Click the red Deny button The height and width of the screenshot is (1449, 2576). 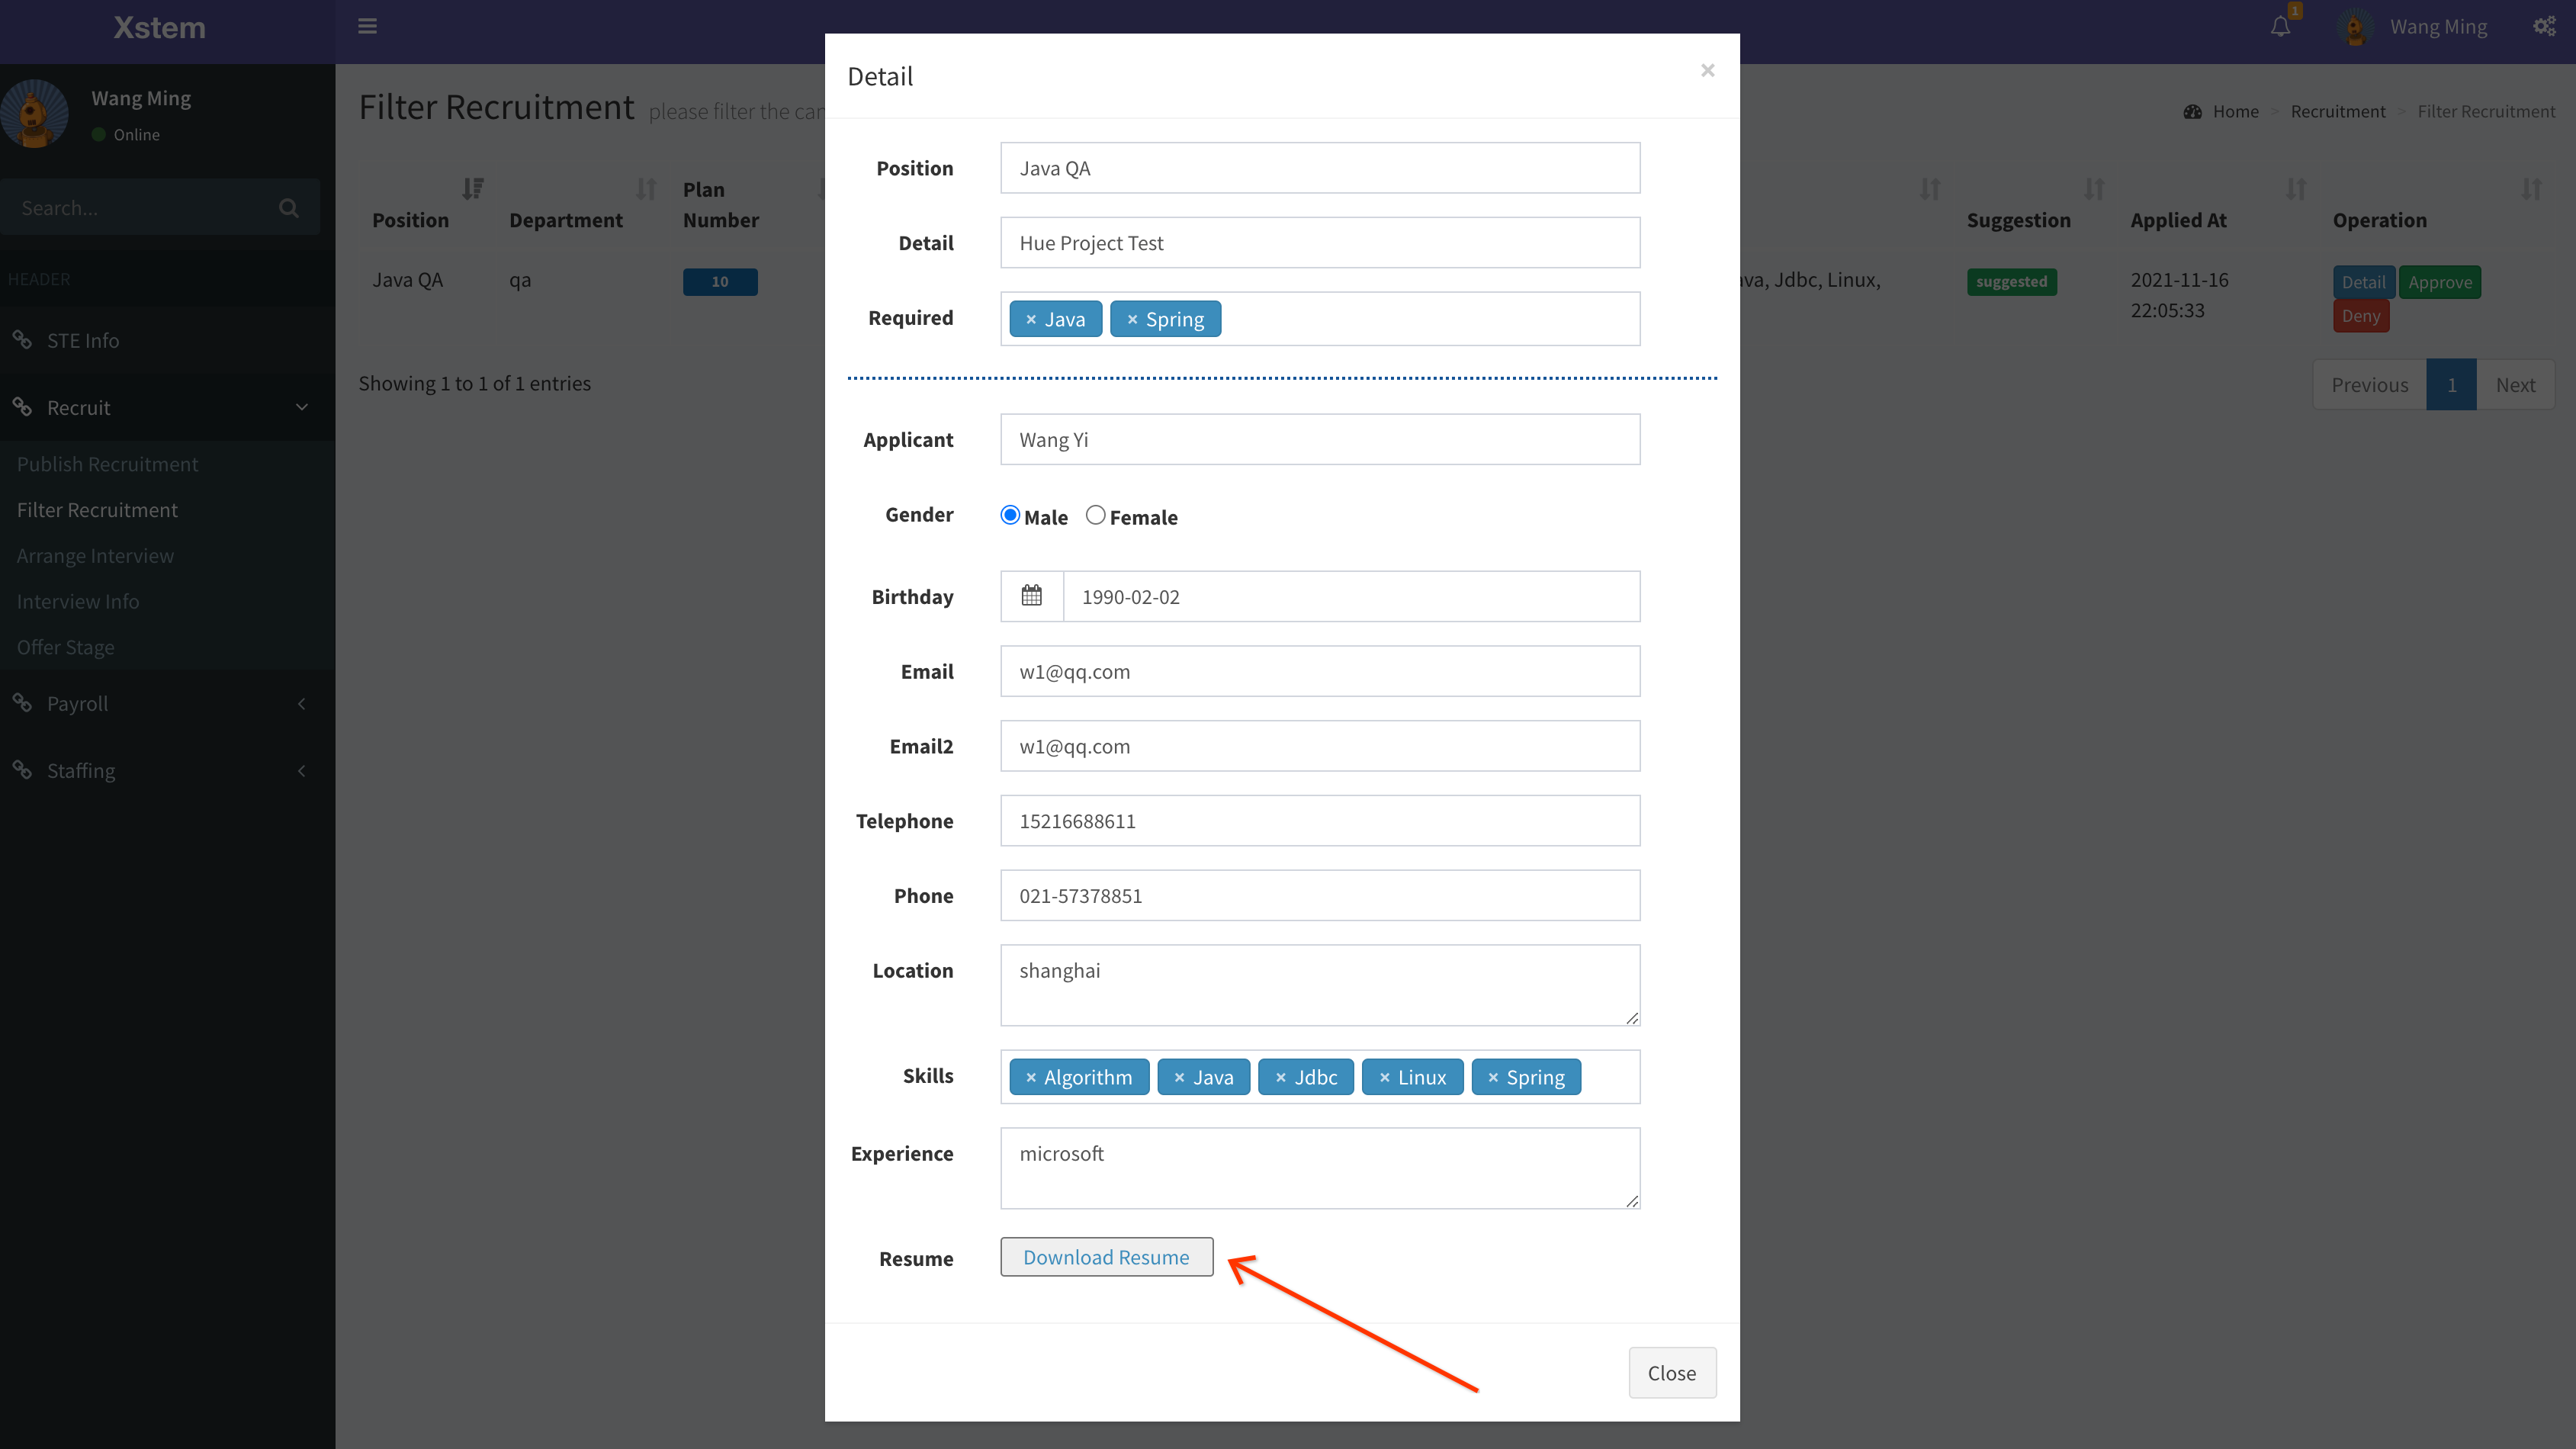click(x=2361, y=316)
